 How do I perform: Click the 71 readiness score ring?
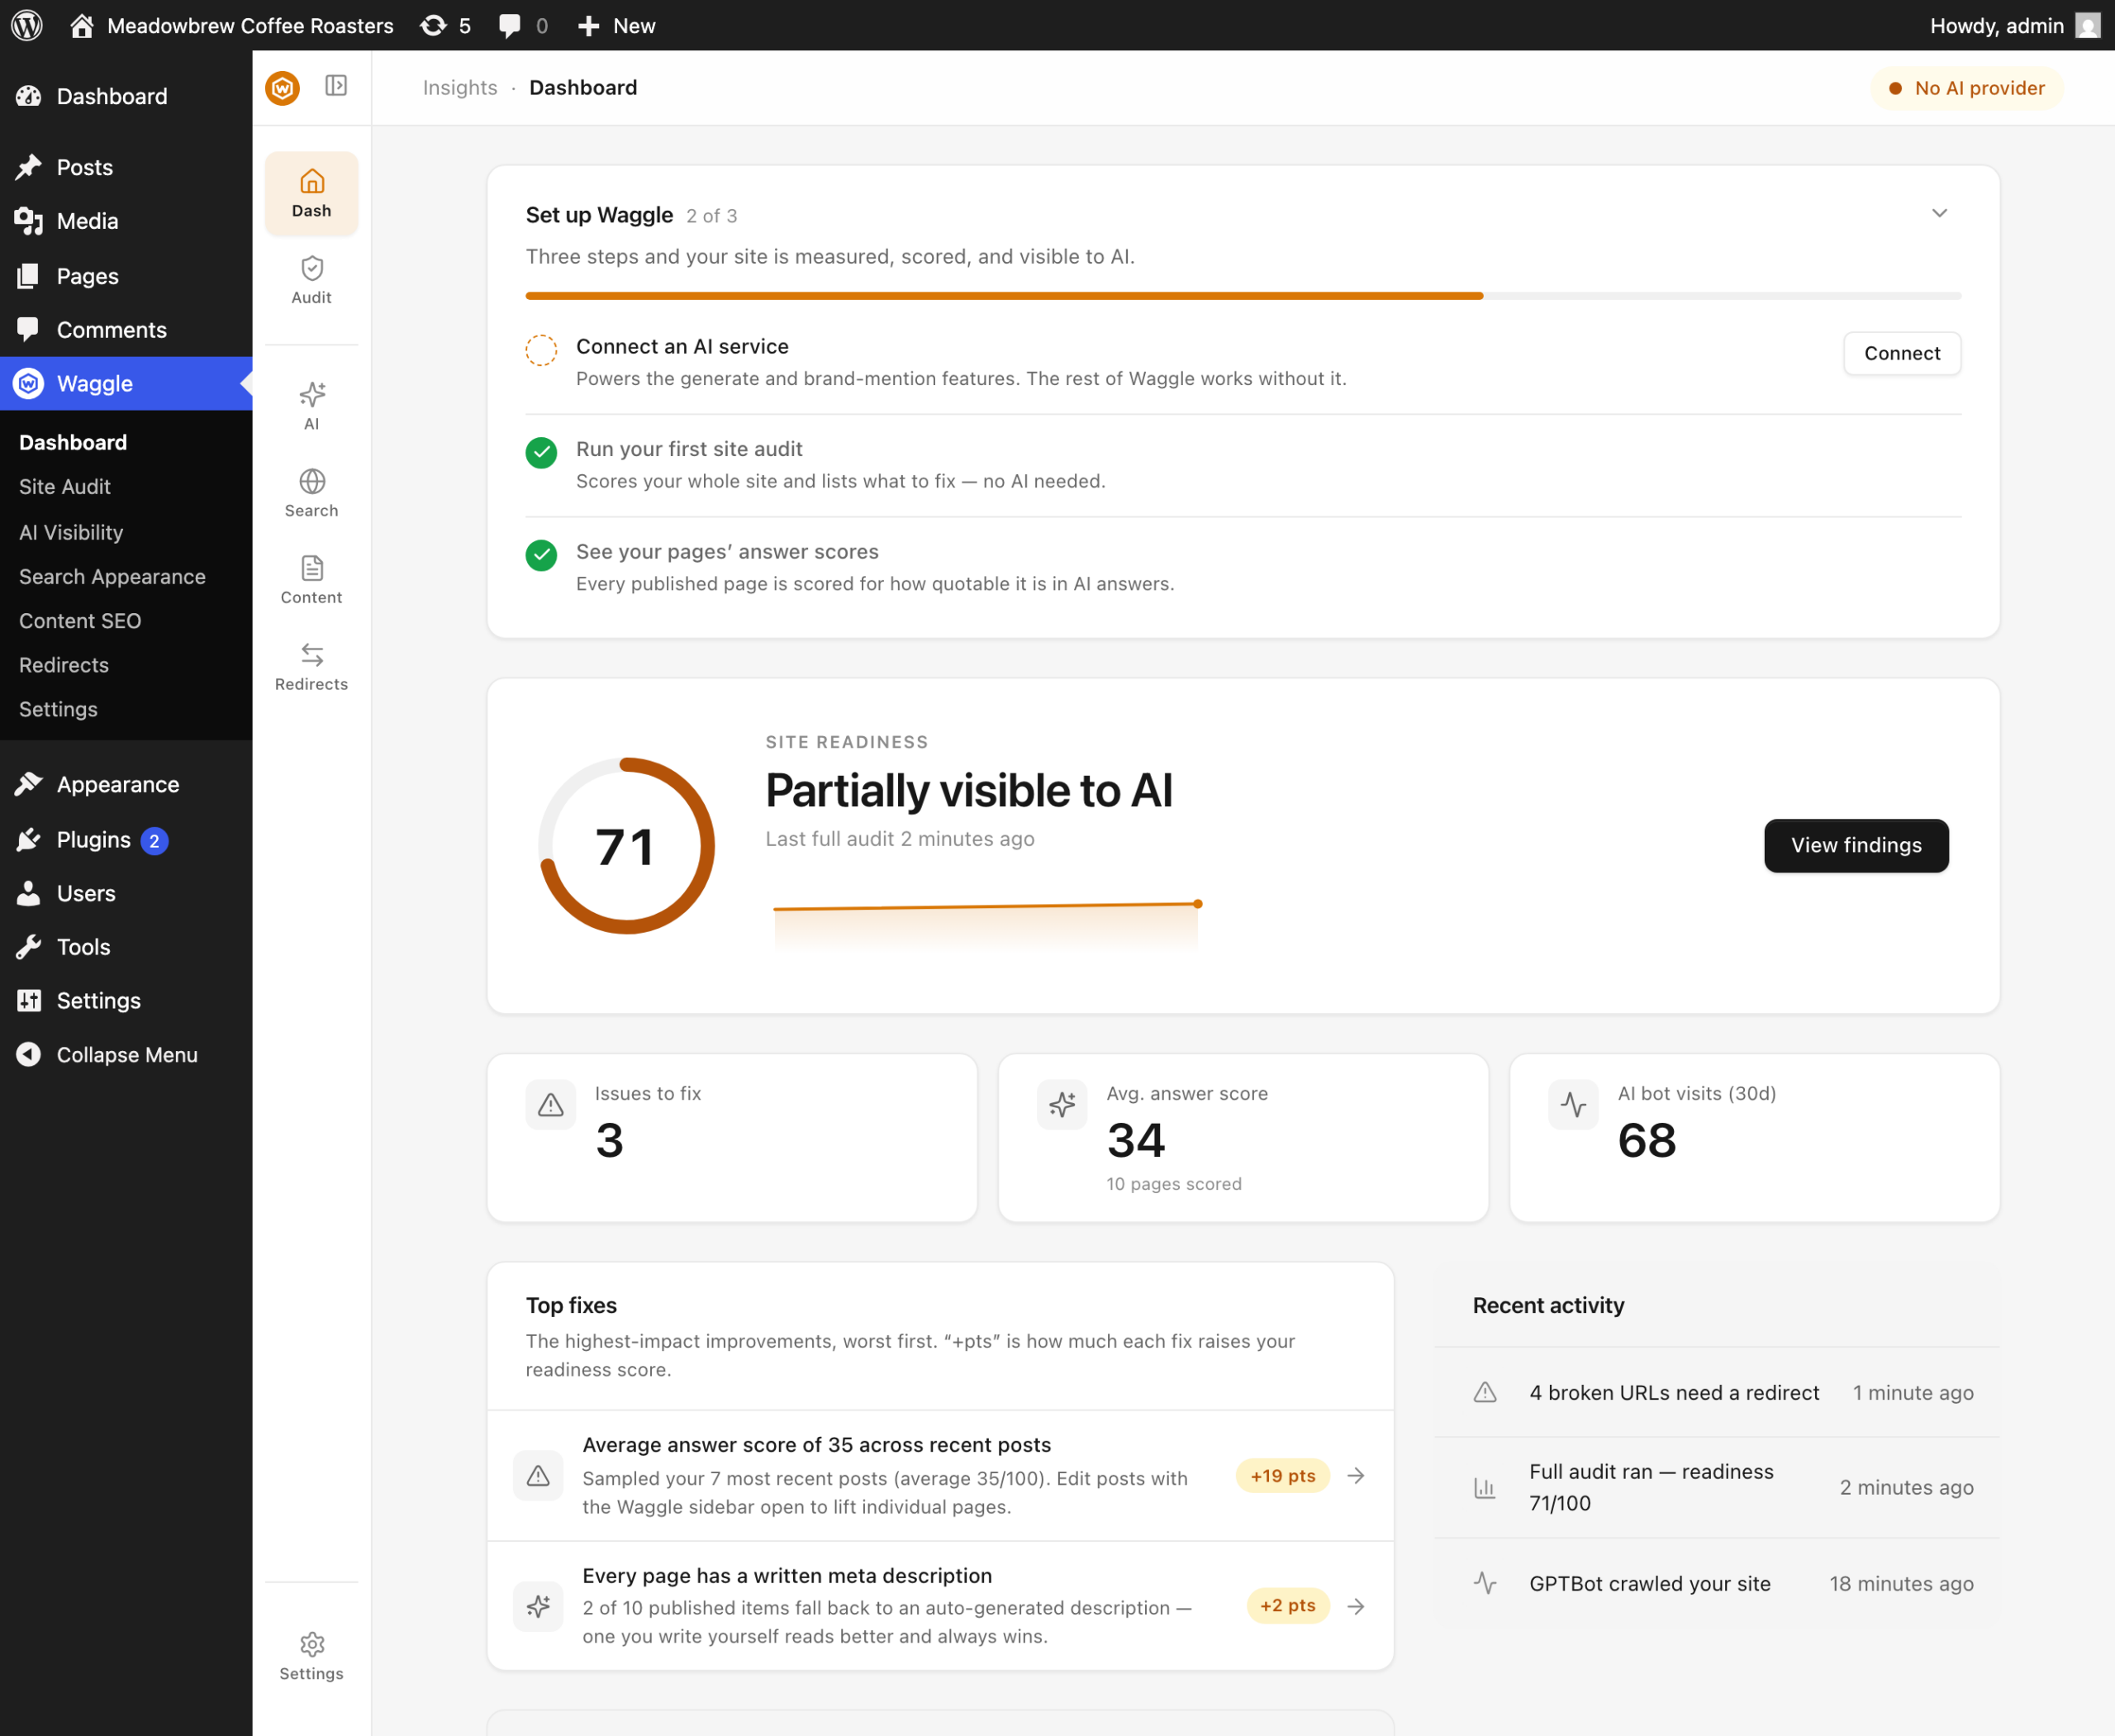[x=626, y=846]
